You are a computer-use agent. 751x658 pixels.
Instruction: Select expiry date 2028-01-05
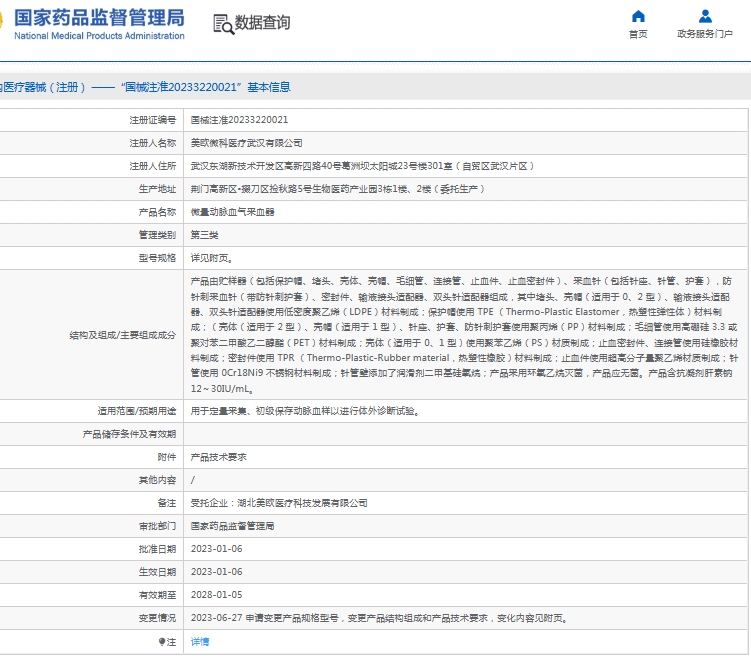216,595
